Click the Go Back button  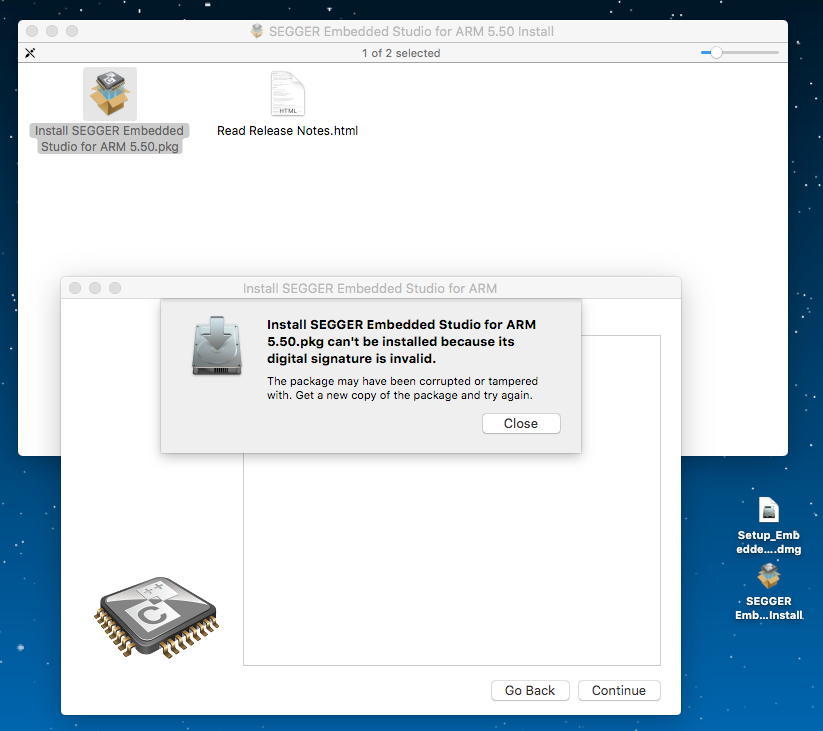pos(530,691)
